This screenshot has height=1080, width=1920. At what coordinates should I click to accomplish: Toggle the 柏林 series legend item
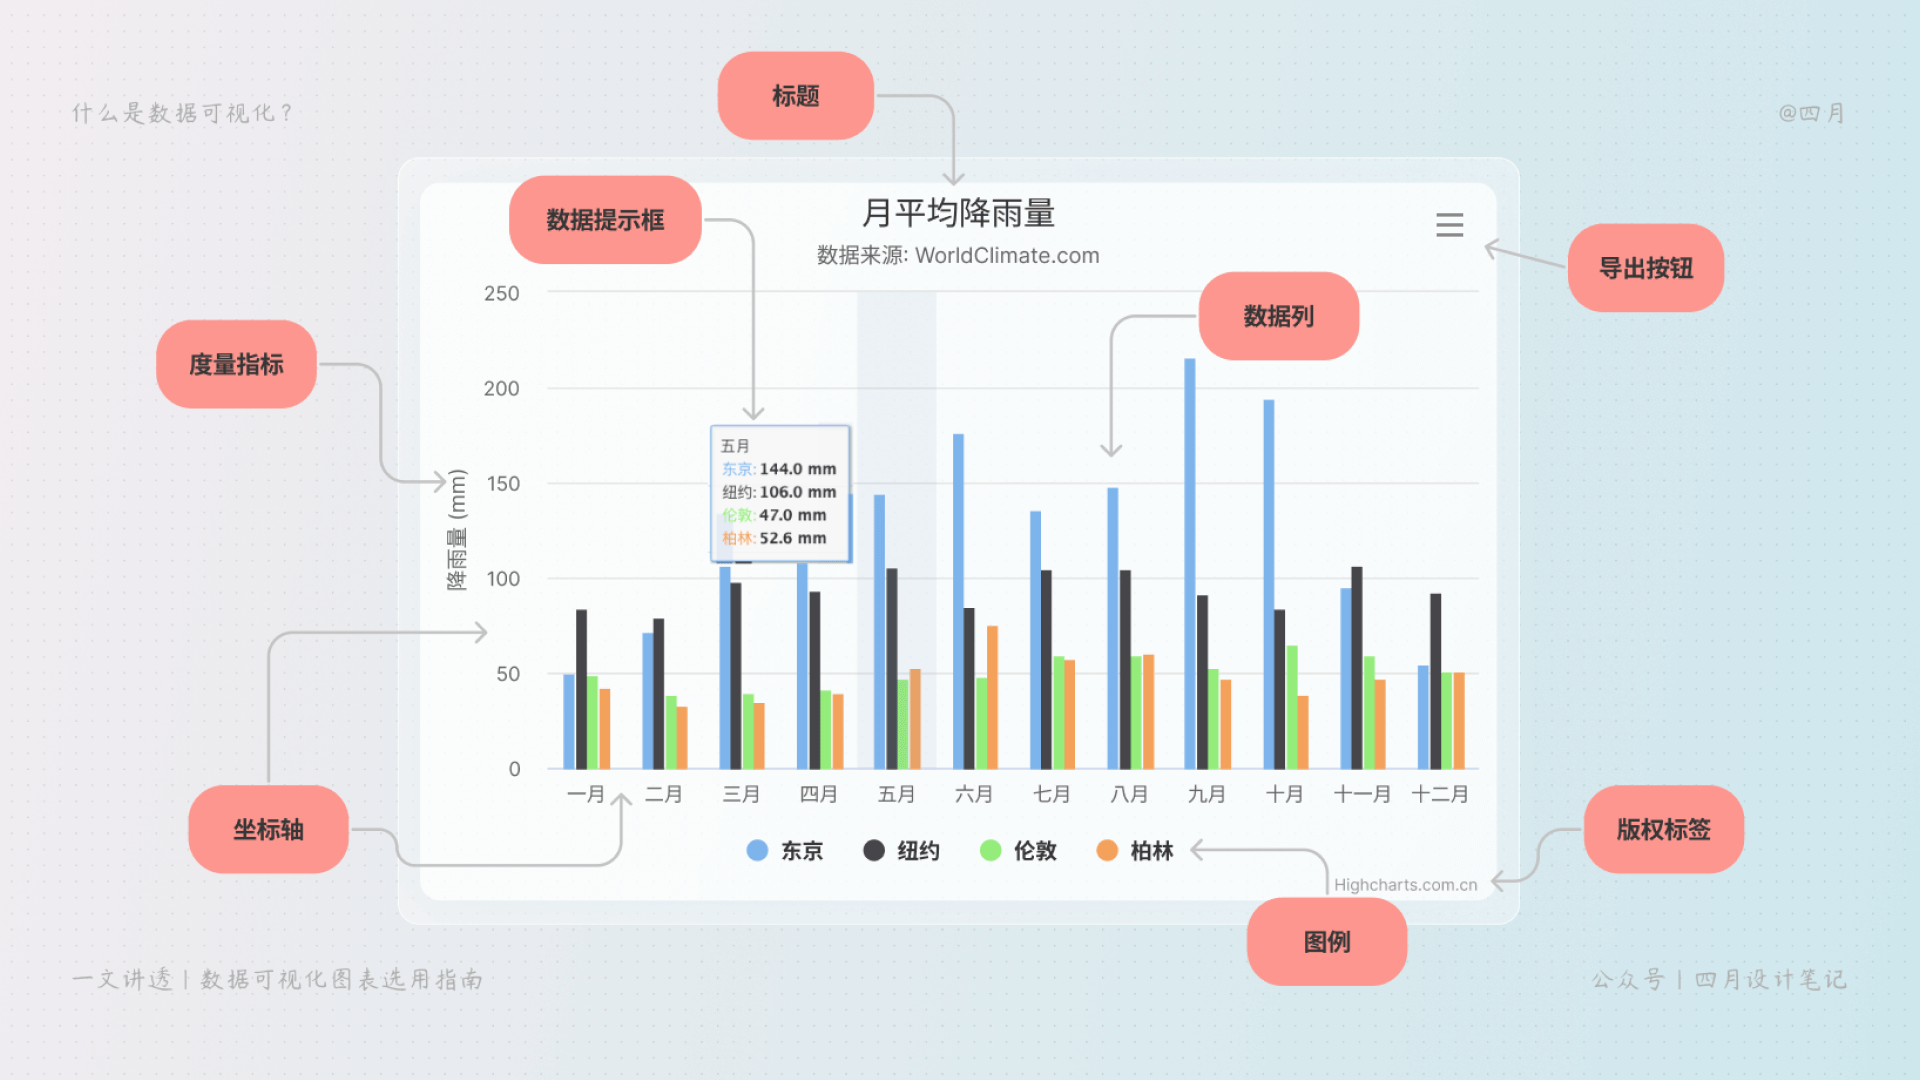click(x=1134, y=851)
